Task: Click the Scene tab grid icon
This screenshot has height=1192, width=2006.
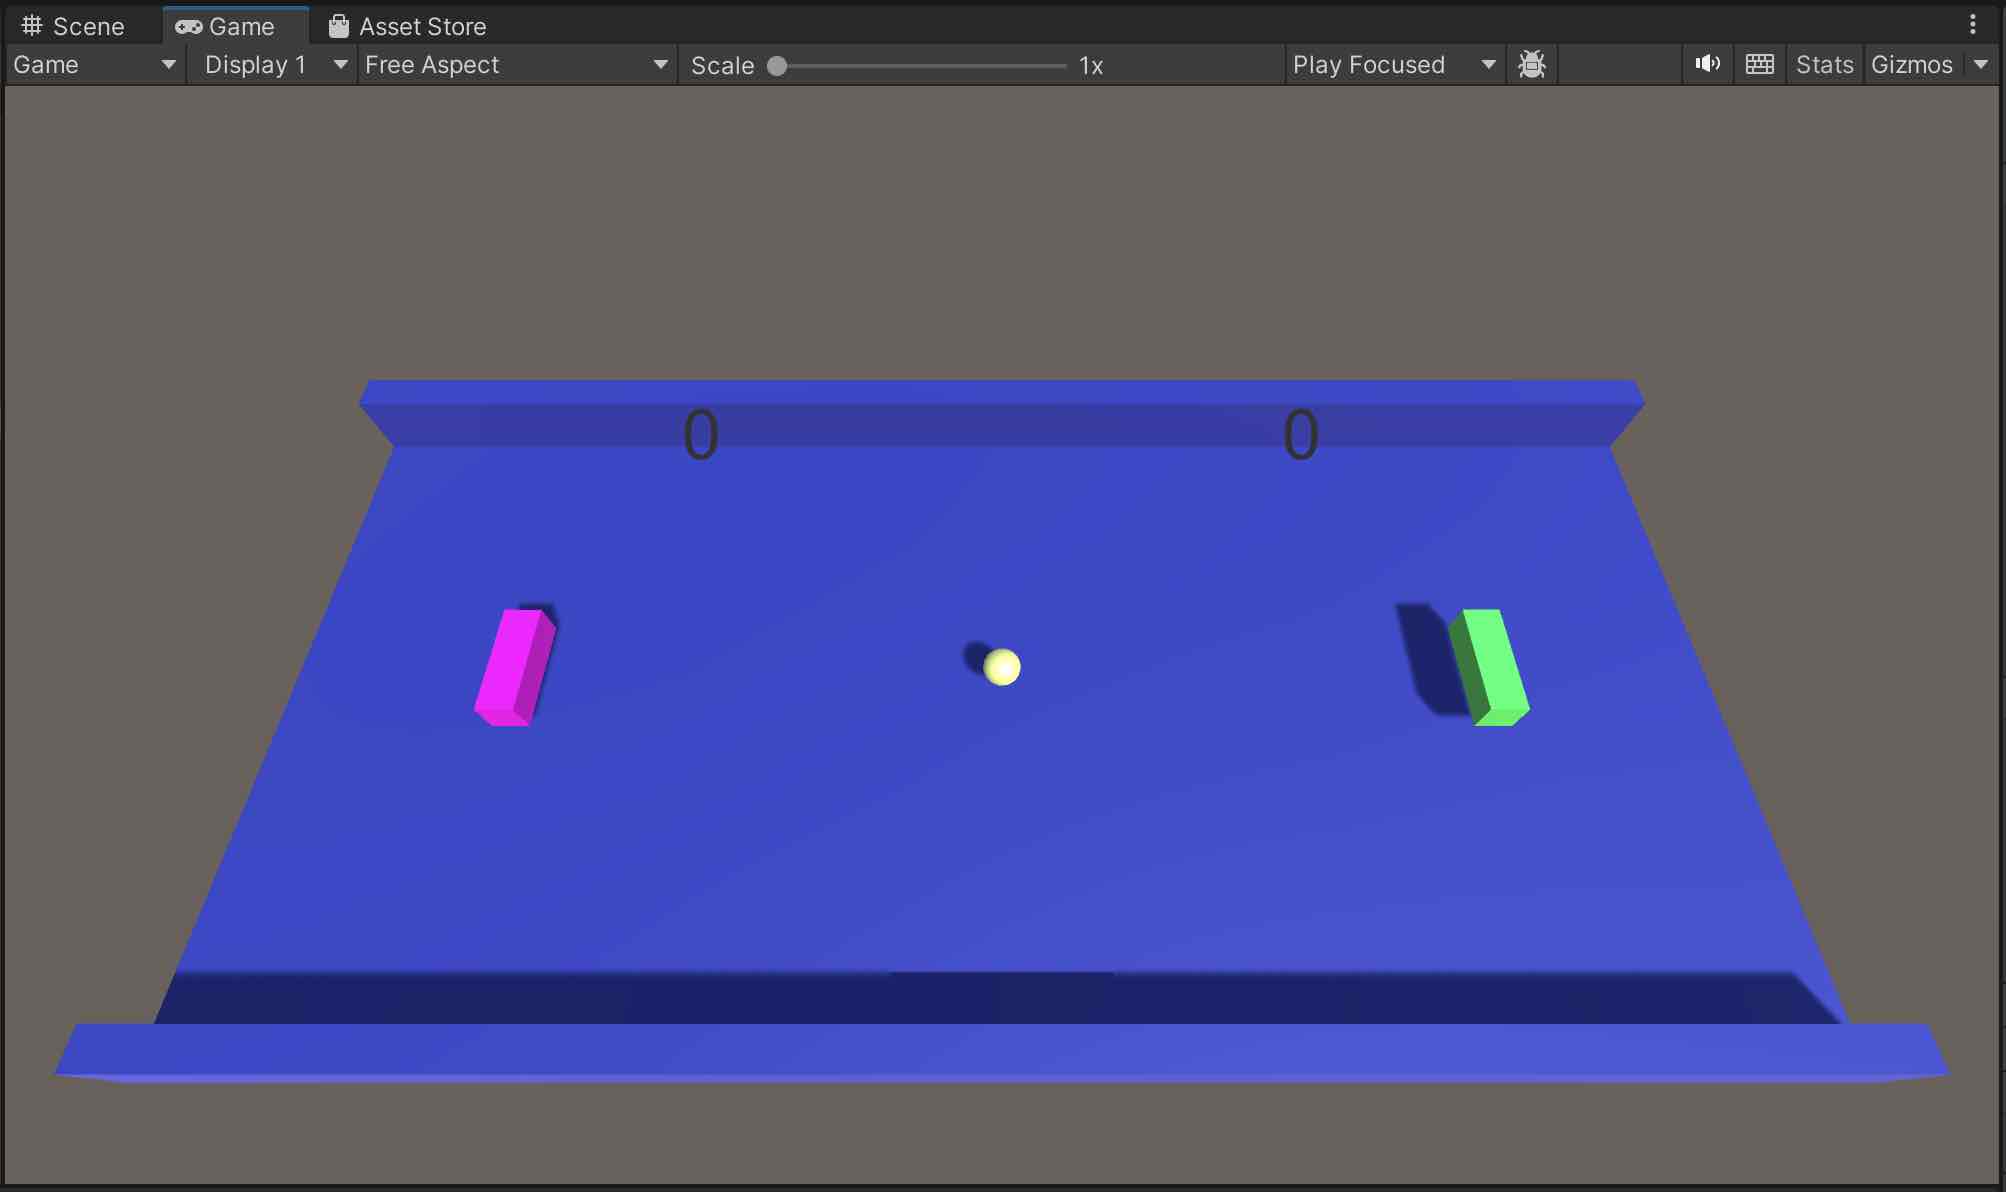Action: click(32, 26)
